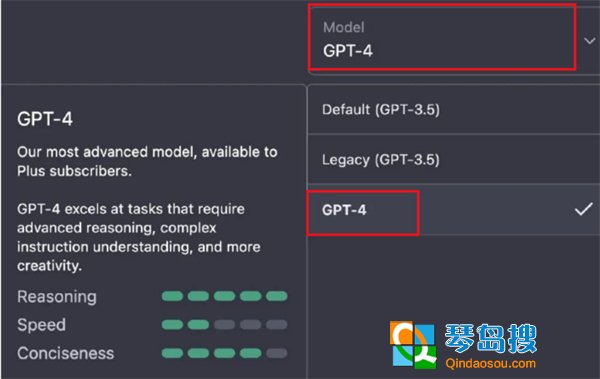
Task: Click the first green Reasoning rating pill
Action: [172, 296]
